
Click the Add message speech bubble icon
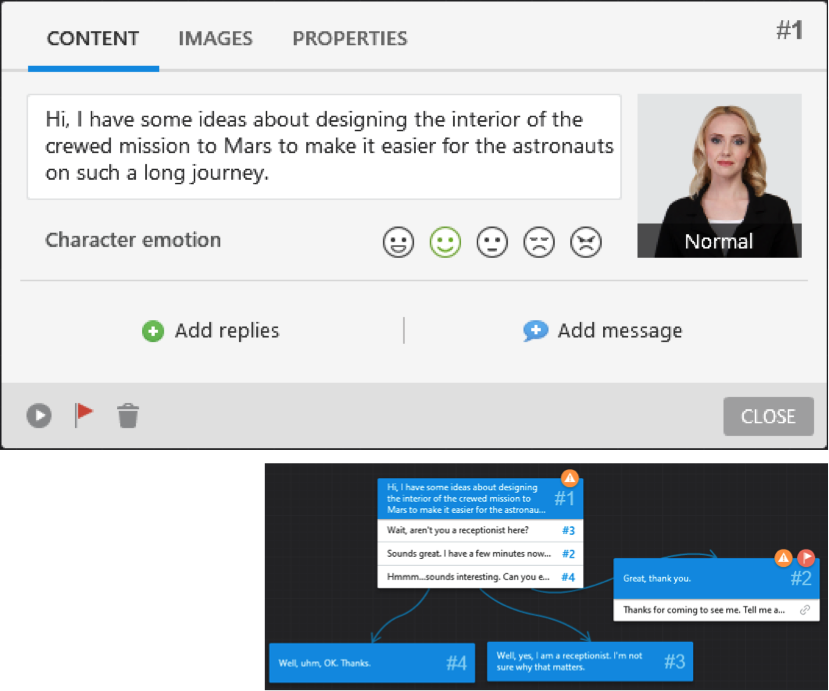tap(536, 331)
